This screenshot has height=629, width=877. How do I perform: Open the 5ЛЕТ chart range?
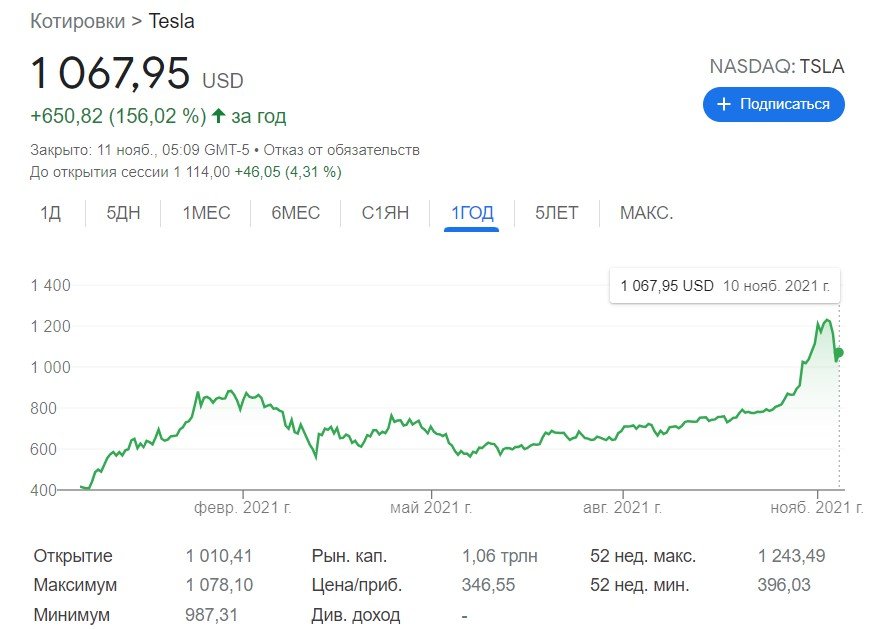click(x=556, y=213)
